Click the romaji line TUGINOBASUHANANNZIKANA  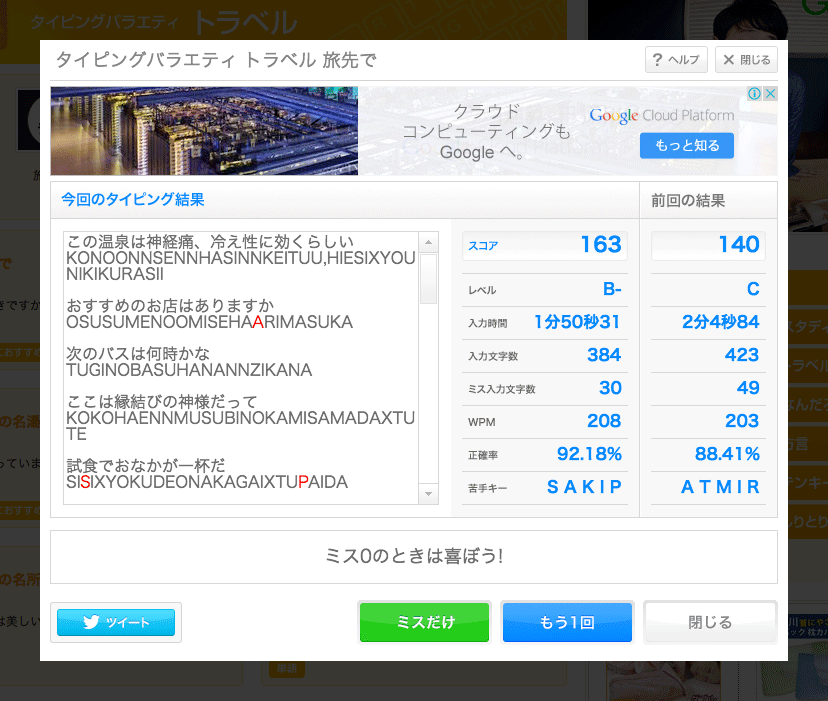coord(189,370)
